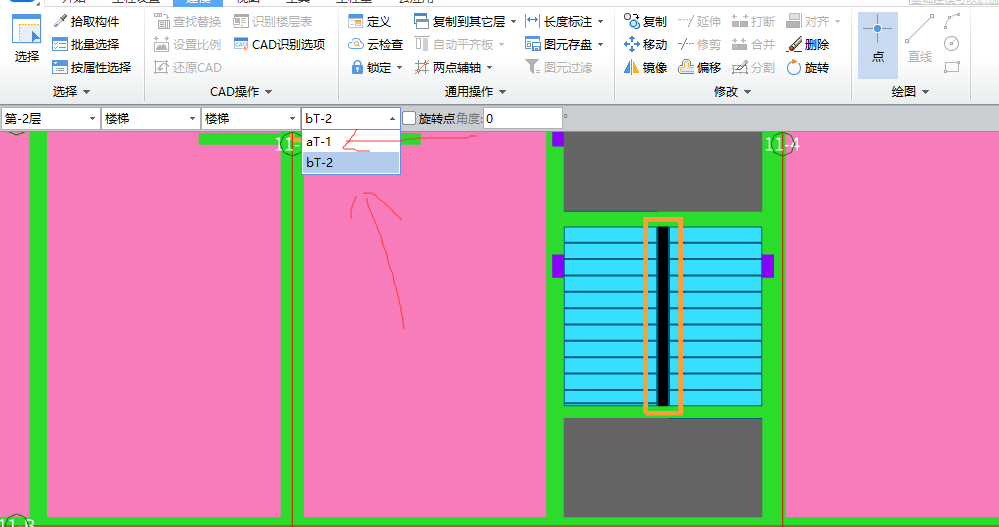Activate 两点辅轴 tool
Screen dimensions: 999x527
449,68
